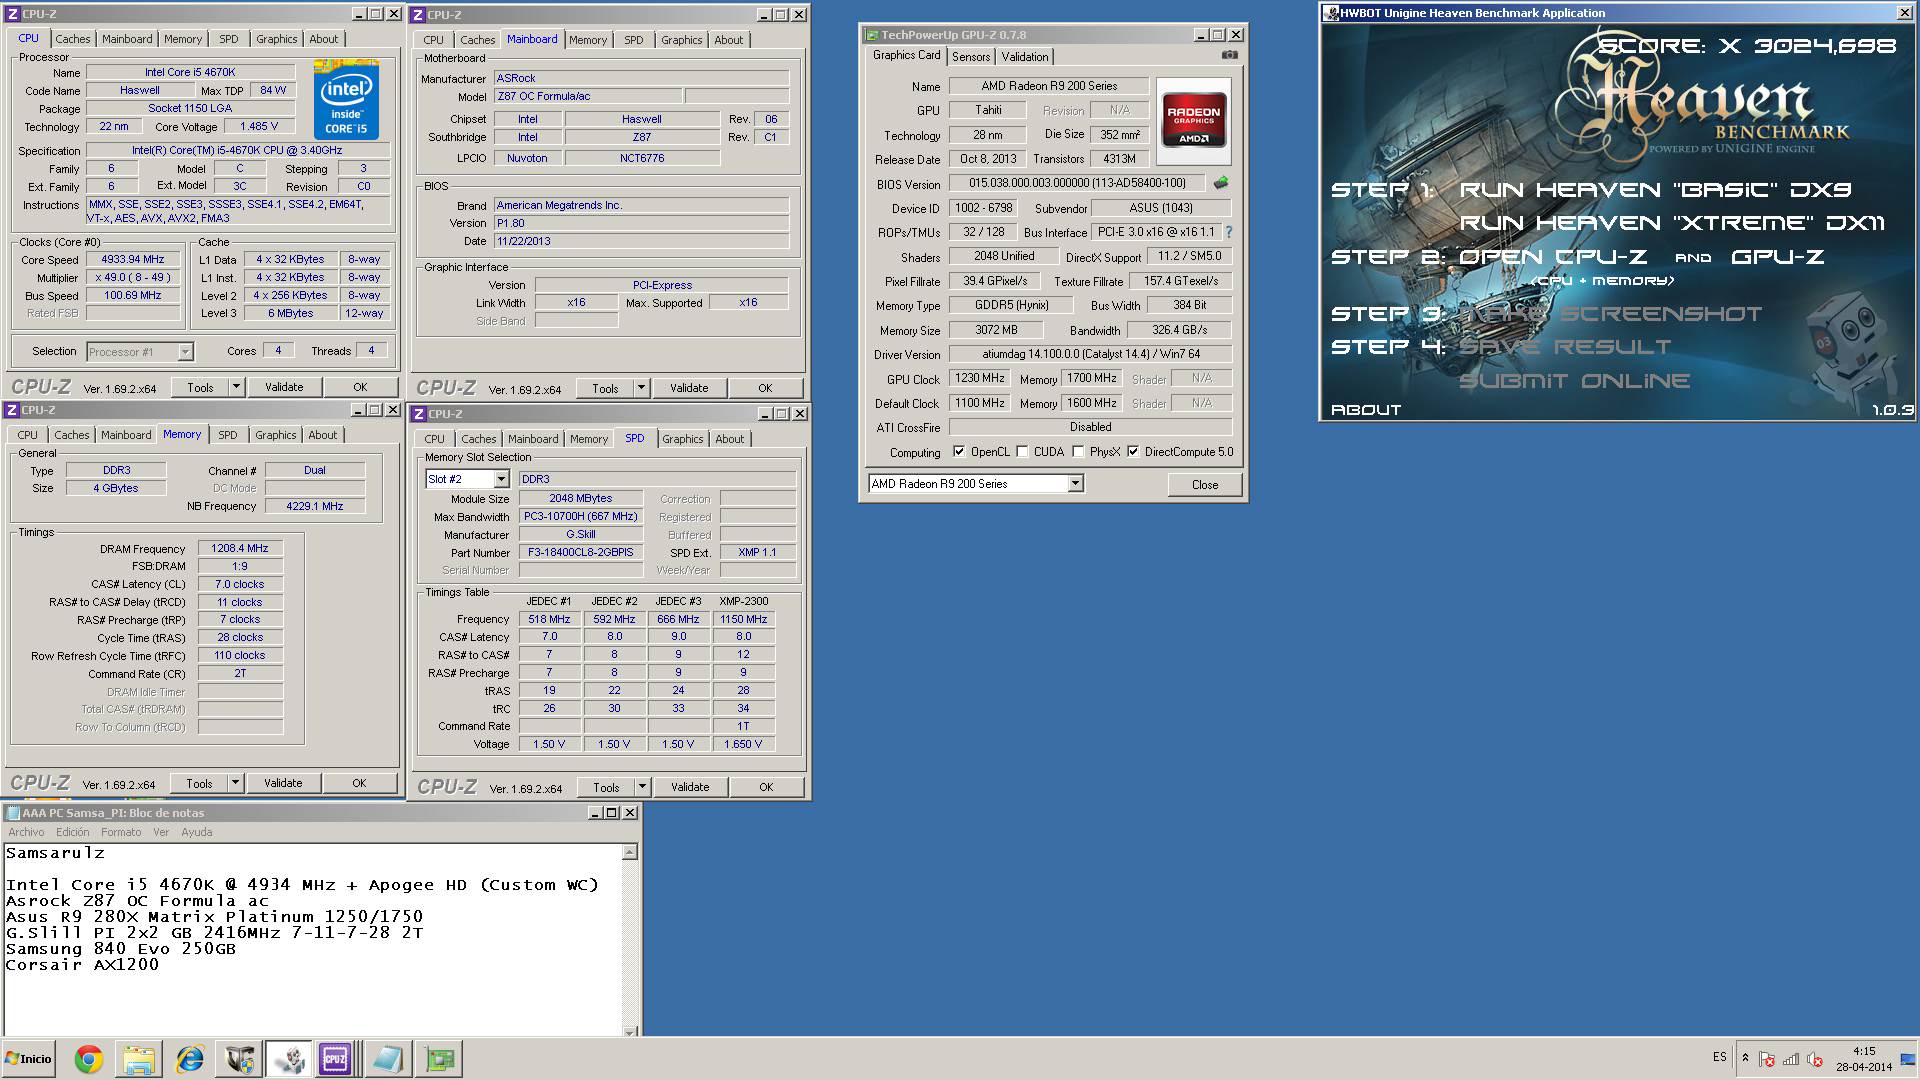Click the show desktop icon beside clock

click(1908, 1059)
